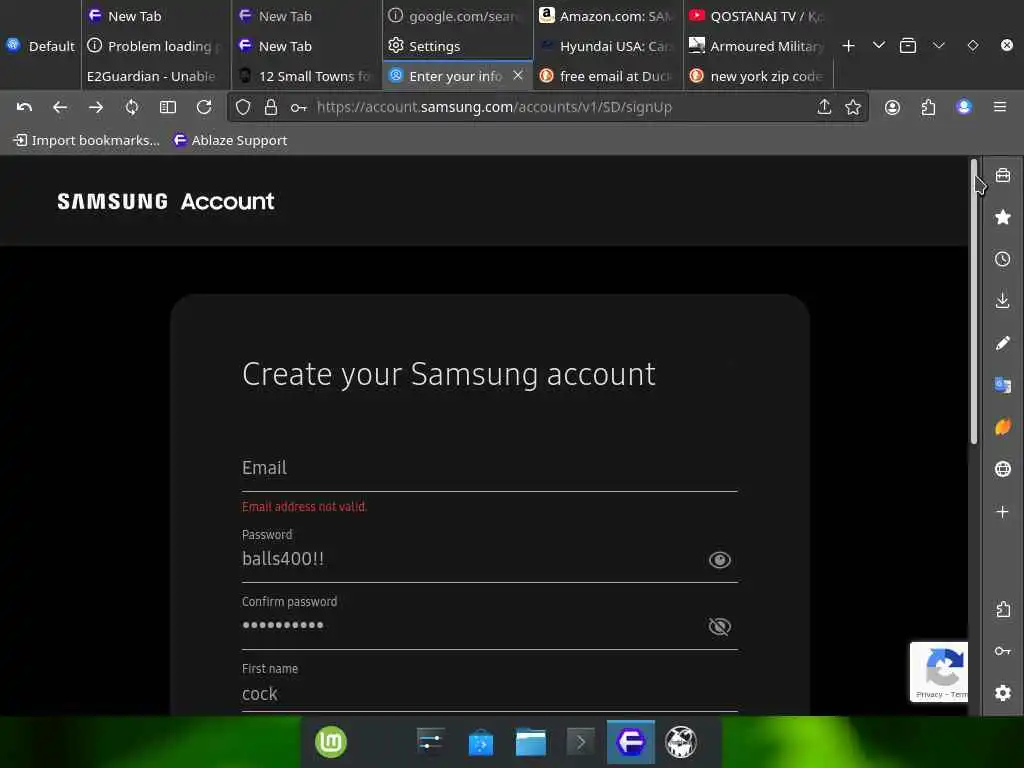
Task: Switch to free email at Duck tab
Action: [x=608, y=76]
